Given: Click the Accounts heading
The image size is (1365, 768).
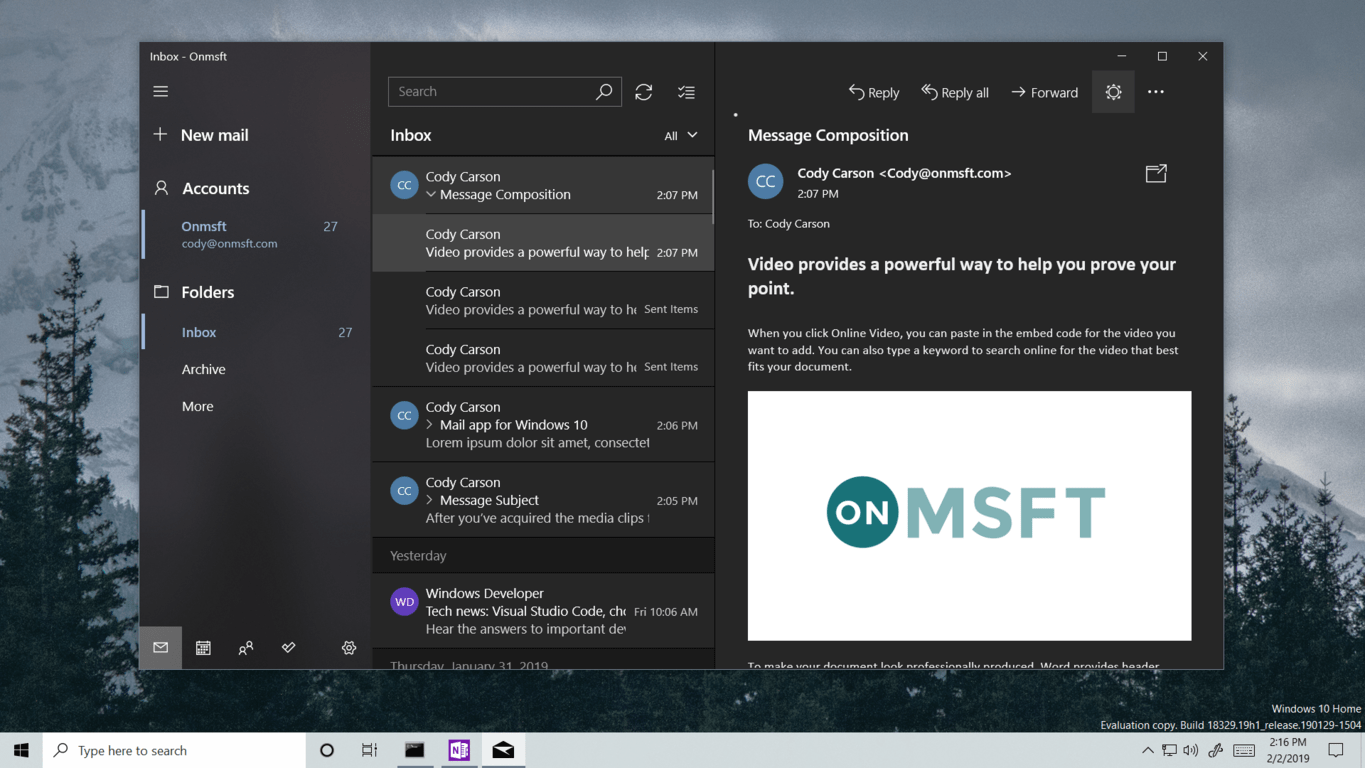Looking at the screenshot, I should pos(215,188).
